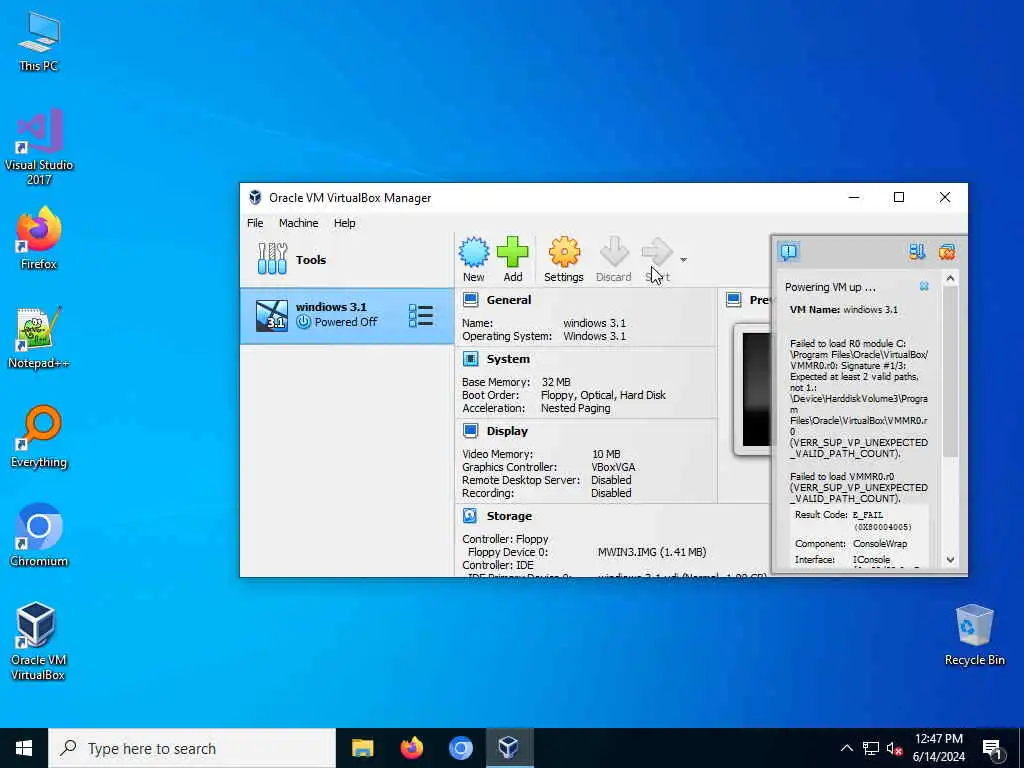1024x768 pixels.
Task: Click the General section header
Action: pyautogui.click(x=508, y=300)
